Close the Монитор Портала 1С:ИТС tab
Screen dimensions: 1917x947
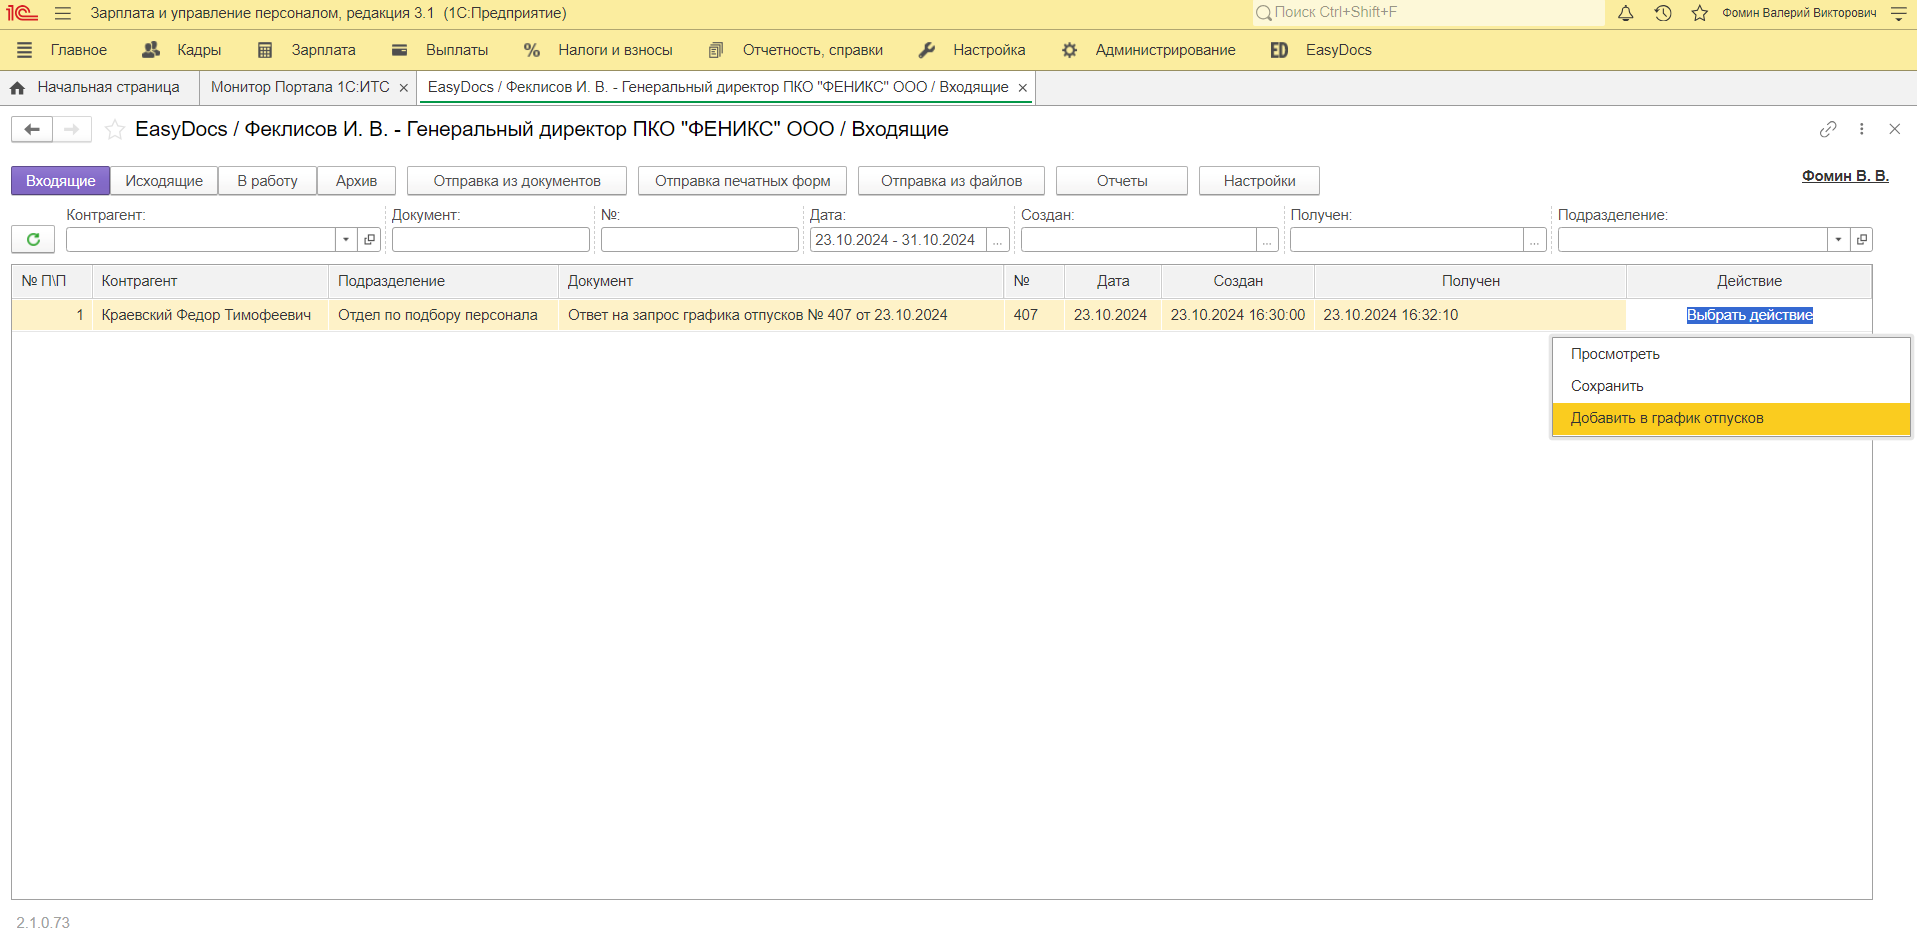click(x=404, y=88)
